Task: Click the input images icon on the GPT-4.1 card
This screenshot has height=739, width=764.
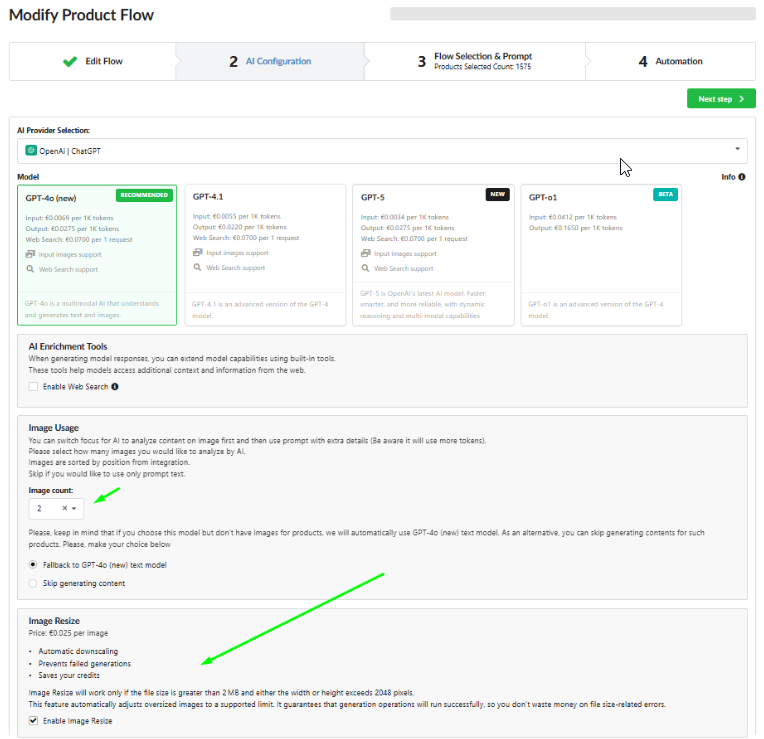Action: pyautogui.click(x=197, y=252)
